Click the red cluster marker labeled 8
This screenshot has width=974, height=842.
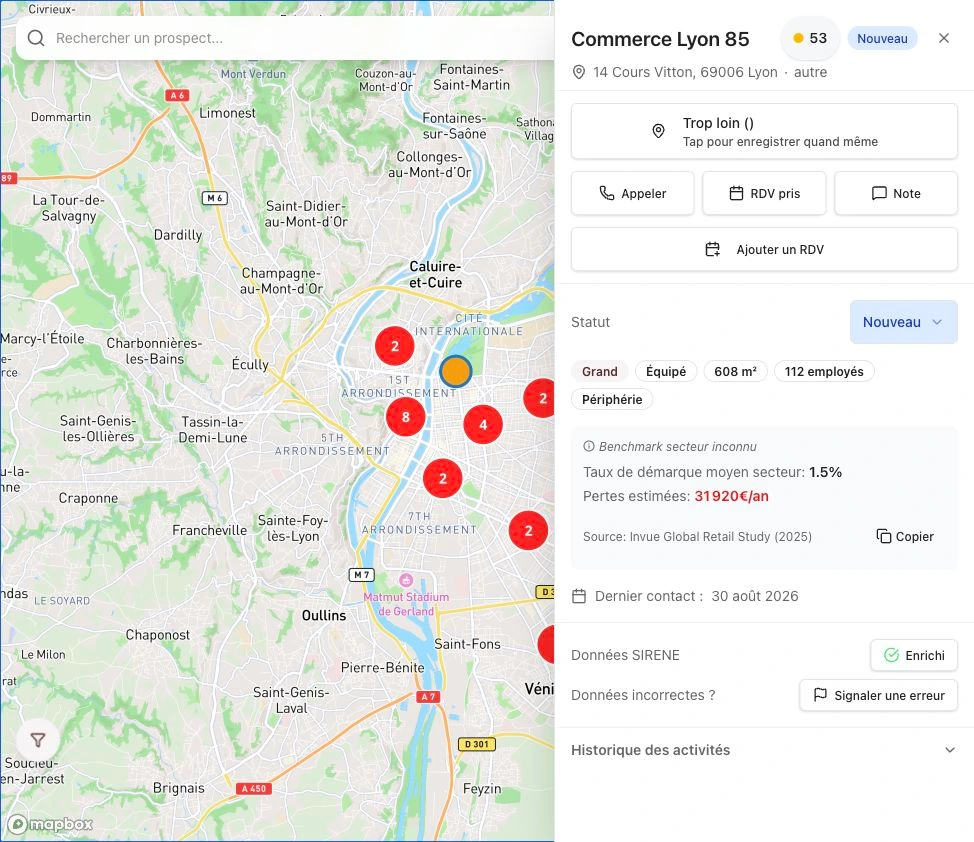tap(406, 417)
